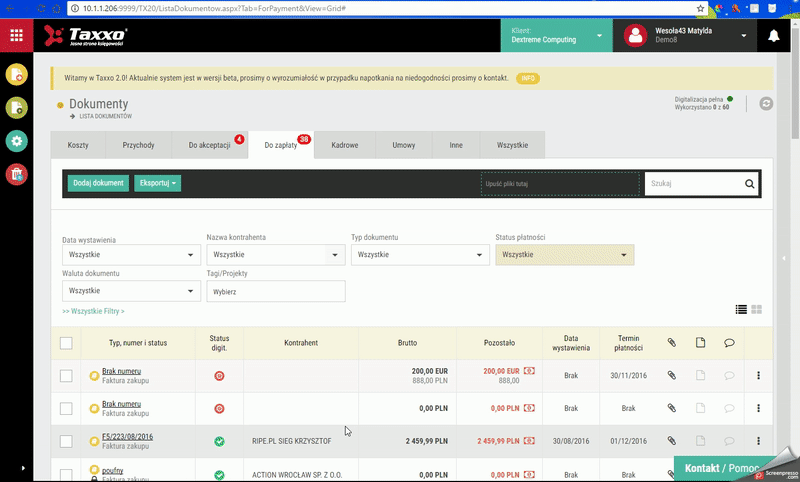Open Brak numeru link in 200,00 EUR row
This screenshot has width=800, height=482.
click(121, 371)
